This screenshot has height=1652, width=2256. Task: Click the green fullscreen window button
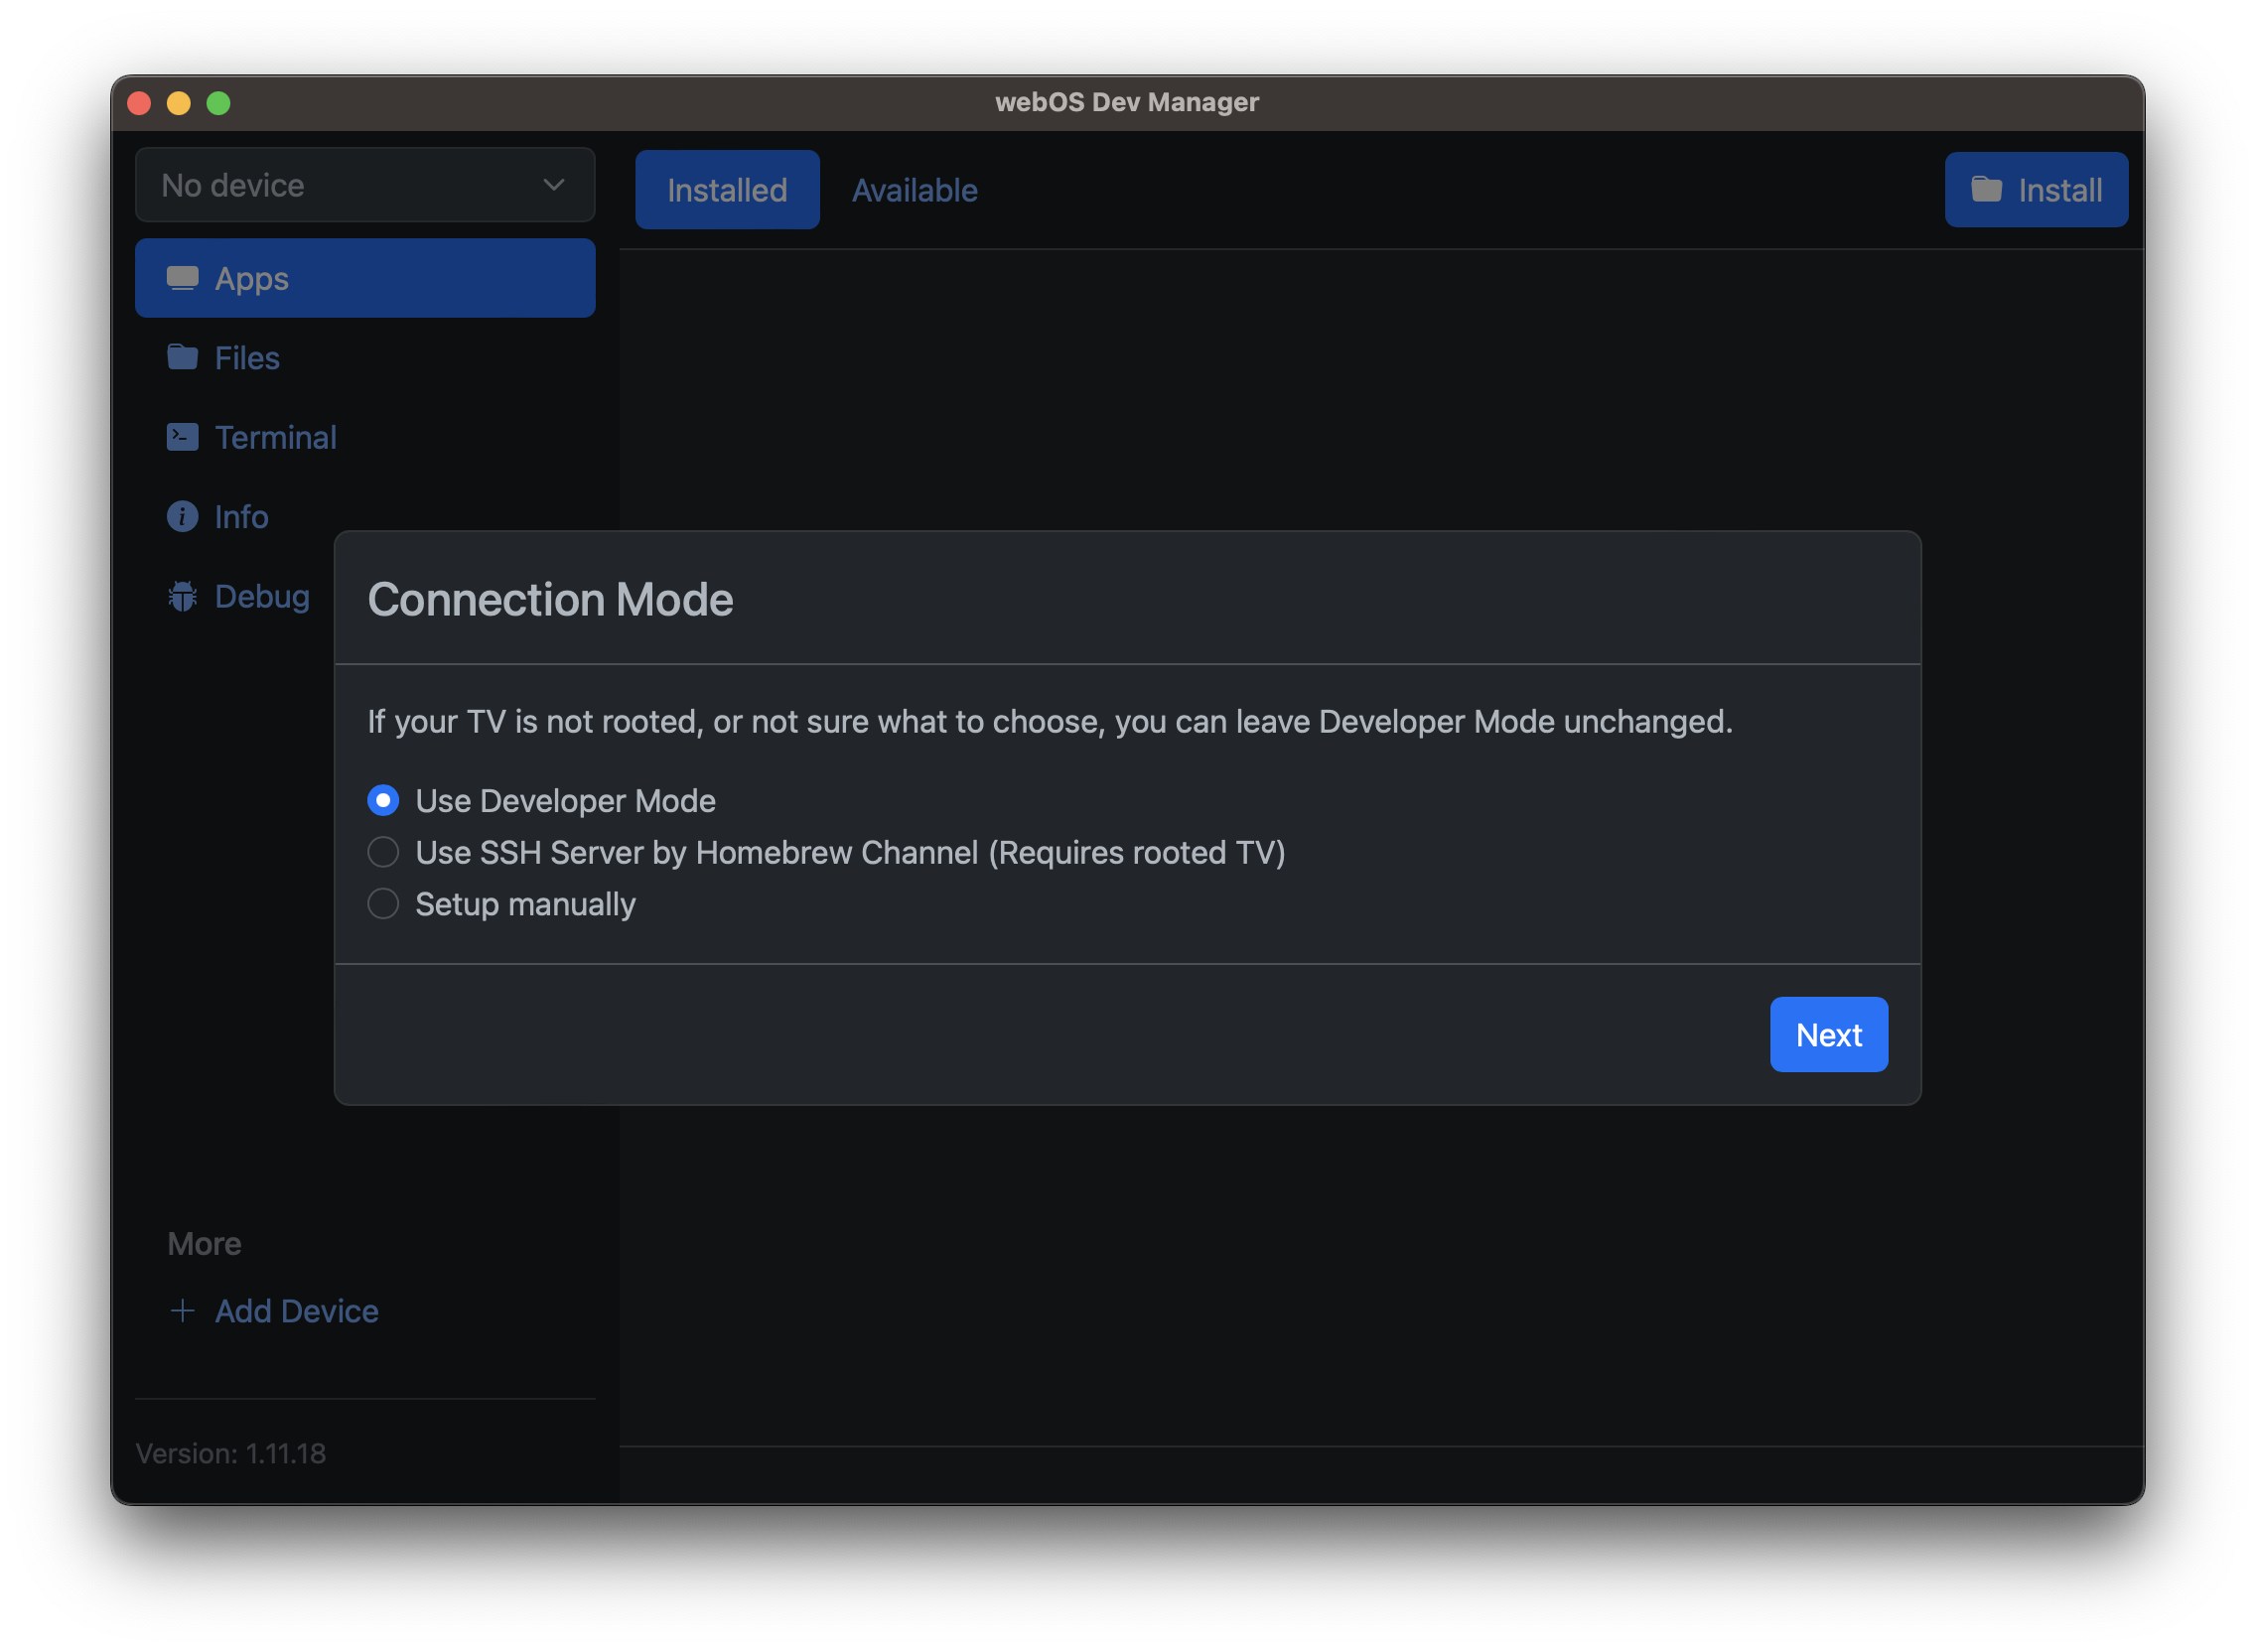coord(218,103)
